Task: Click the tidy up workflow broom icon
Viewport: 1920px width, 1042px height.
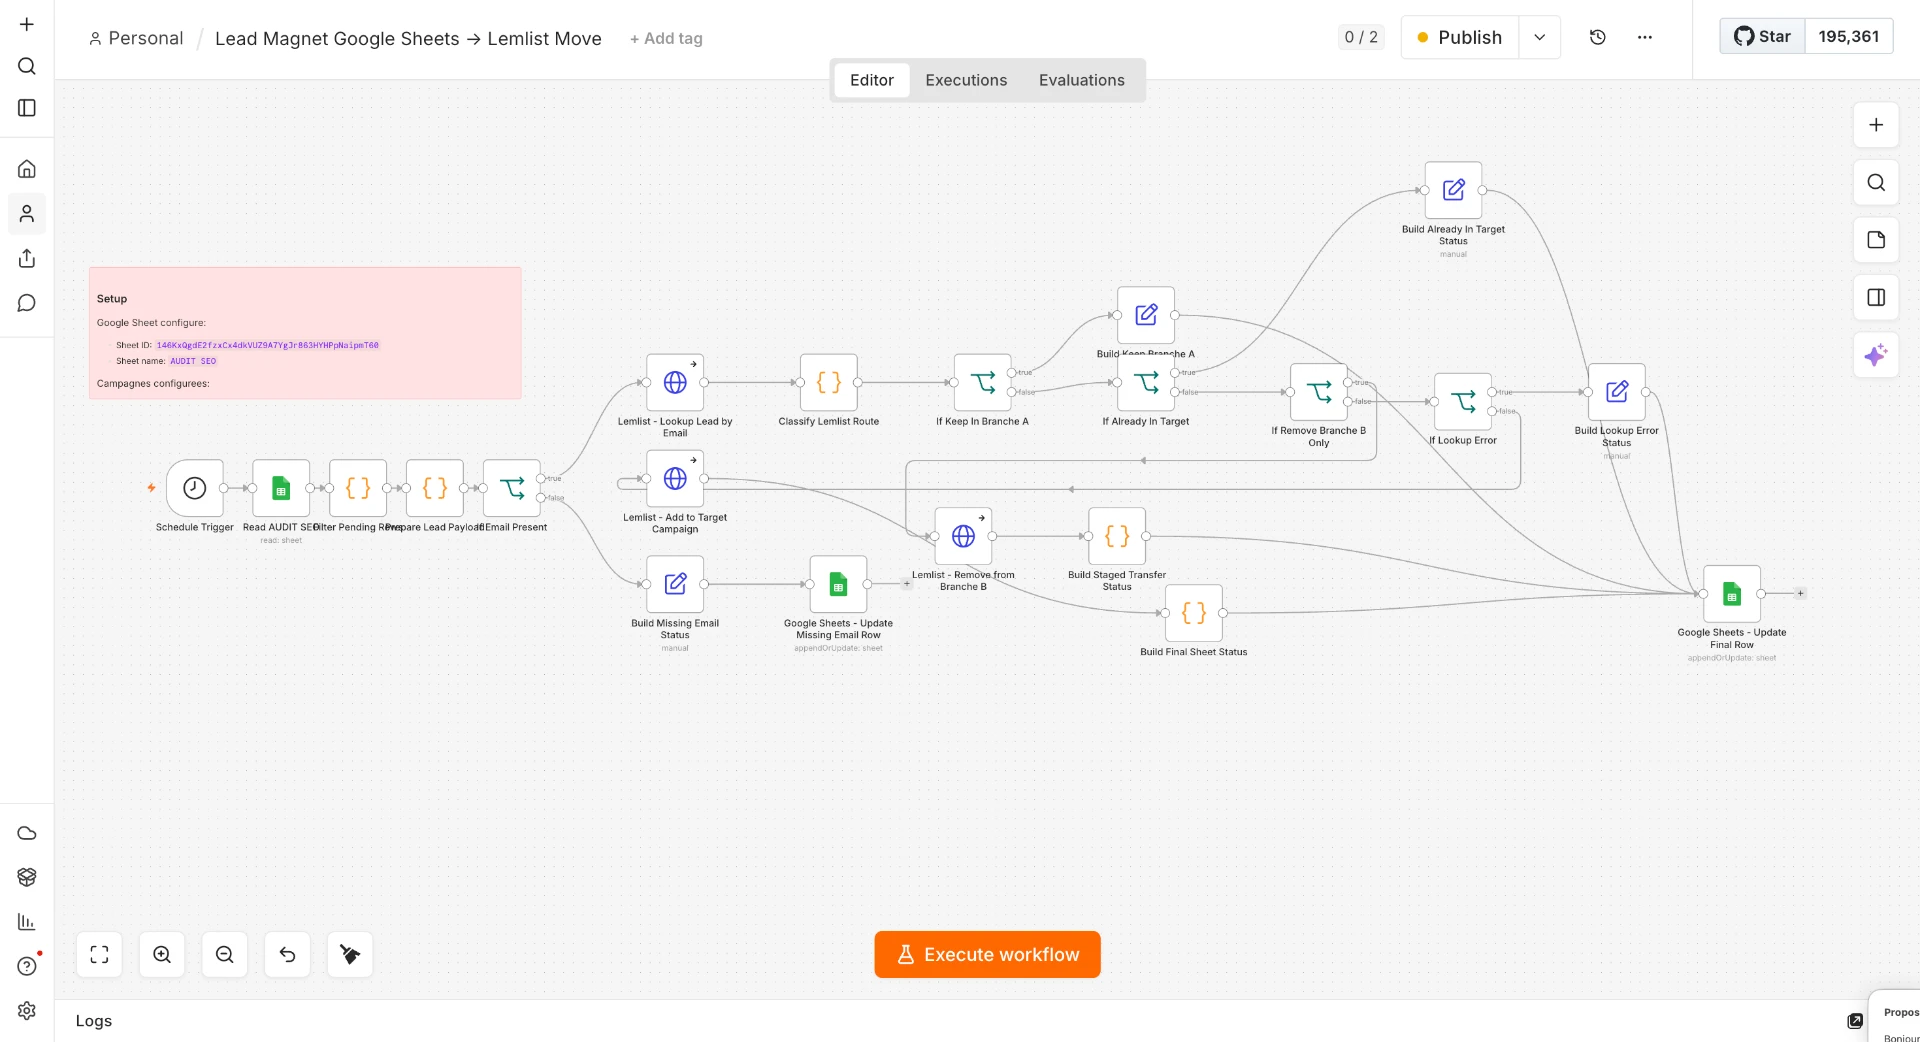Action: (350, 955)
